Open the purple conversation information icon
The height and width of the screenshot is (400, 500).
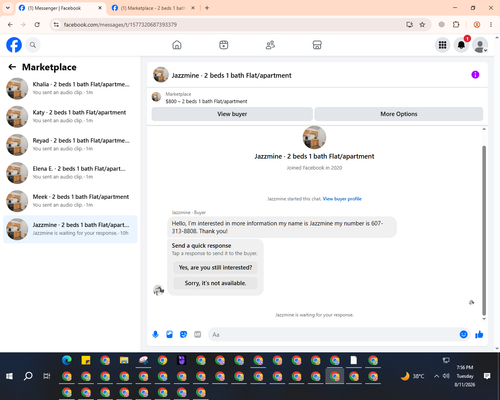tap(475, 75)
